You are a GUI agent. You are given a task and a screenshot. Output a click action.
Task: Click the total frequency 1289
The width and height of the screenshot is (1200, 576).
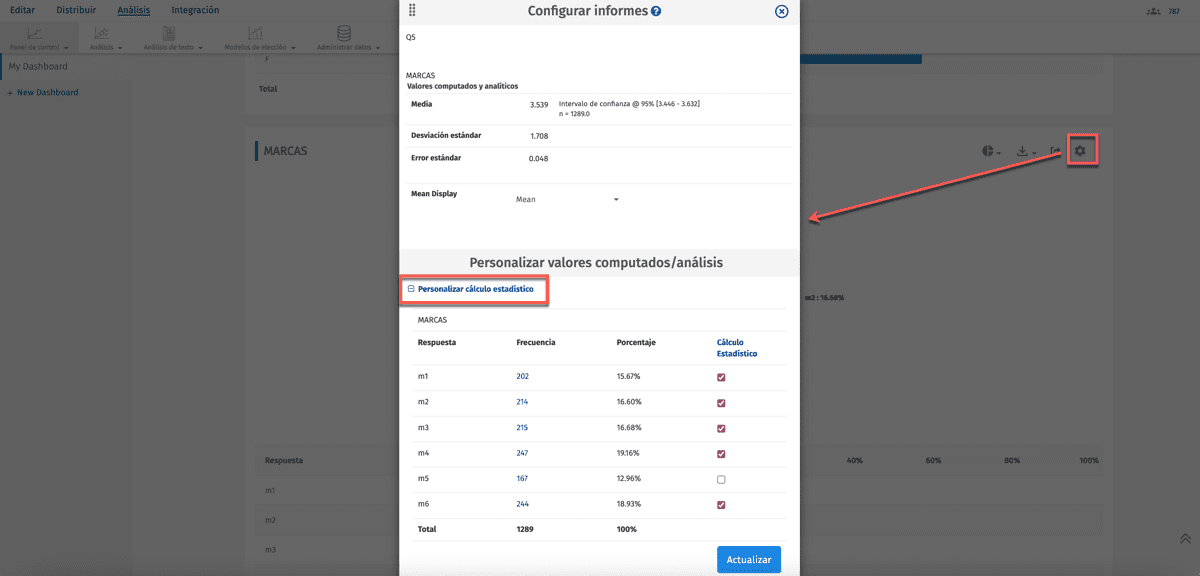point(525,529)
